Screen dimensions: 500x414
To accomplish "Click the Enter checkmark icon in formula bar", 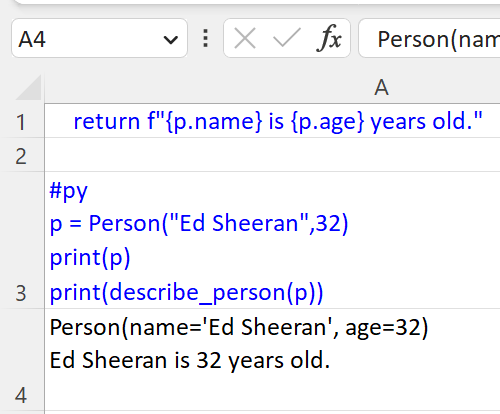I will pos(287,38).
